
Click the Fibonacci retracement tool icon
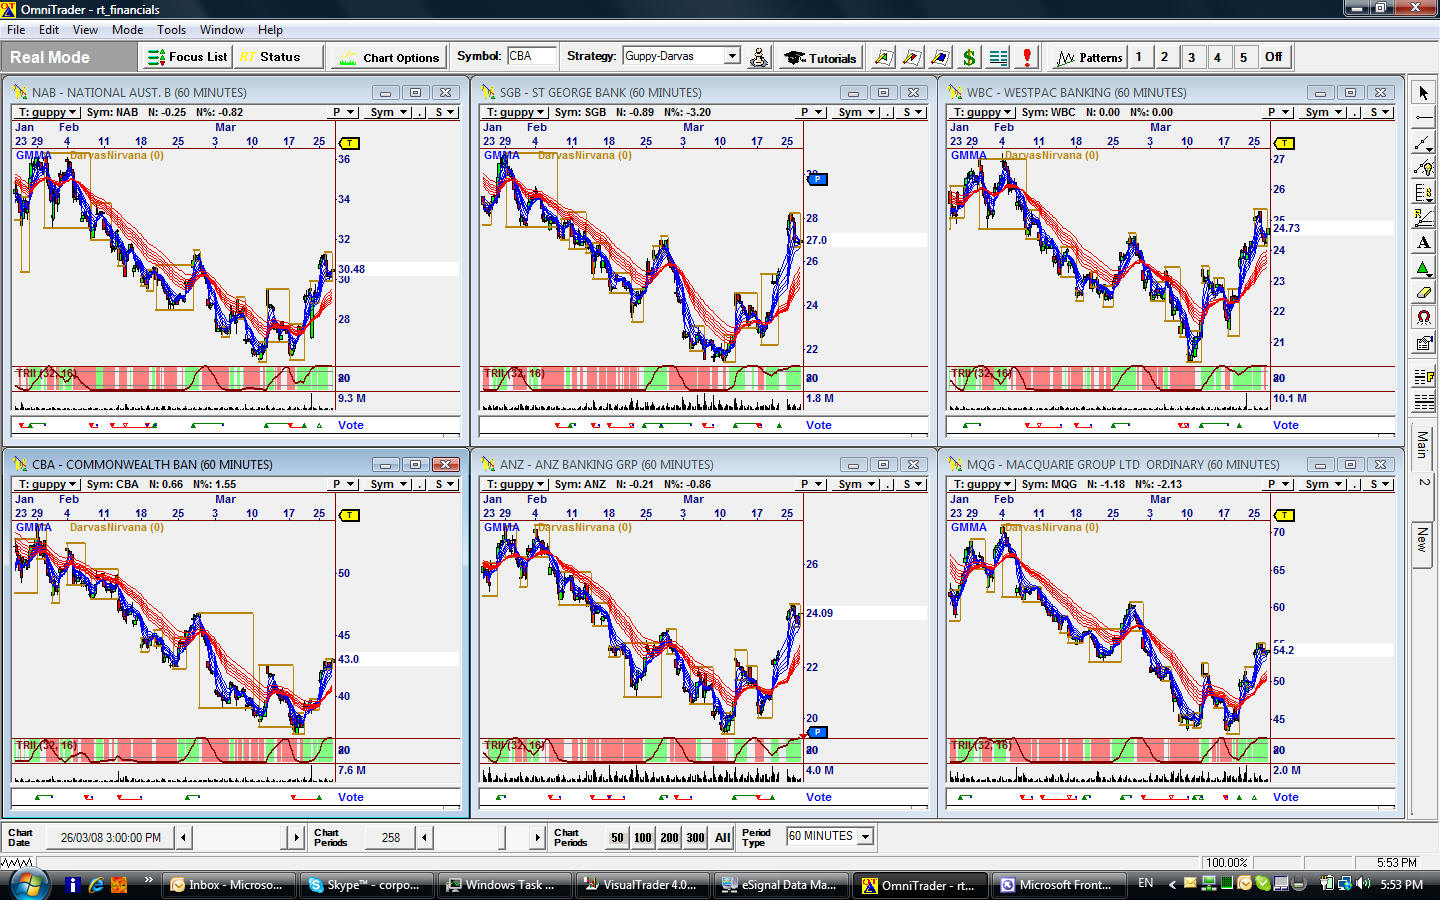point(1423,193)
